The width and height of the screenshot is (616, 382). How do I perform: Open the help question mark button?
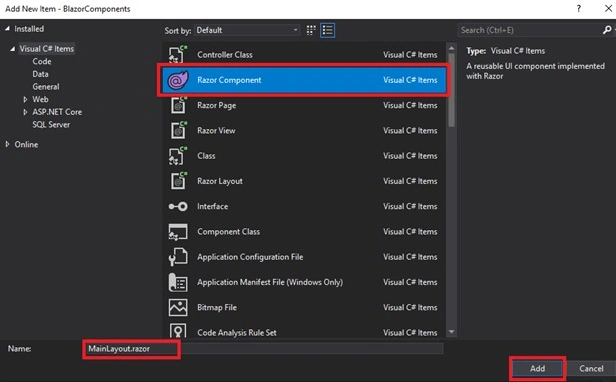[x=579, y=8]
